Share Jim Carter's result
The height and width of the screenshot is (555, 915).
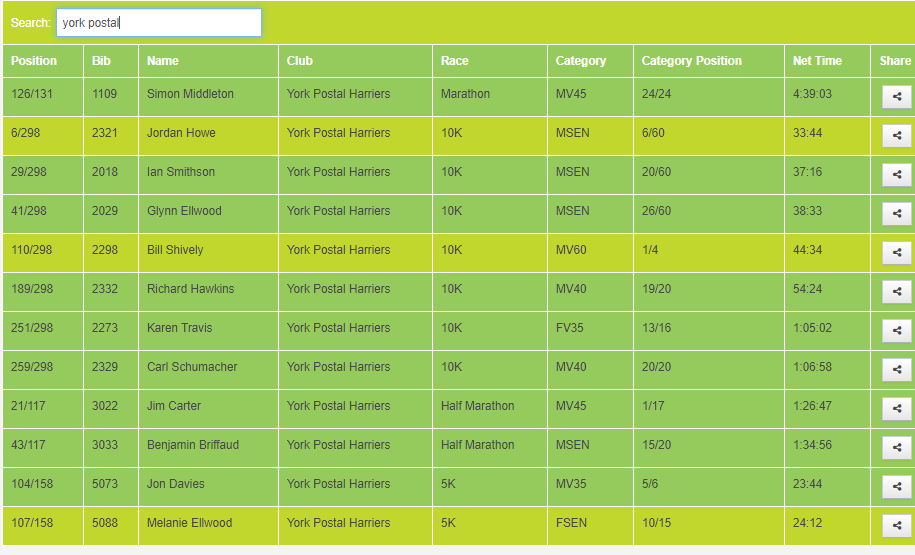pos(896,409)
